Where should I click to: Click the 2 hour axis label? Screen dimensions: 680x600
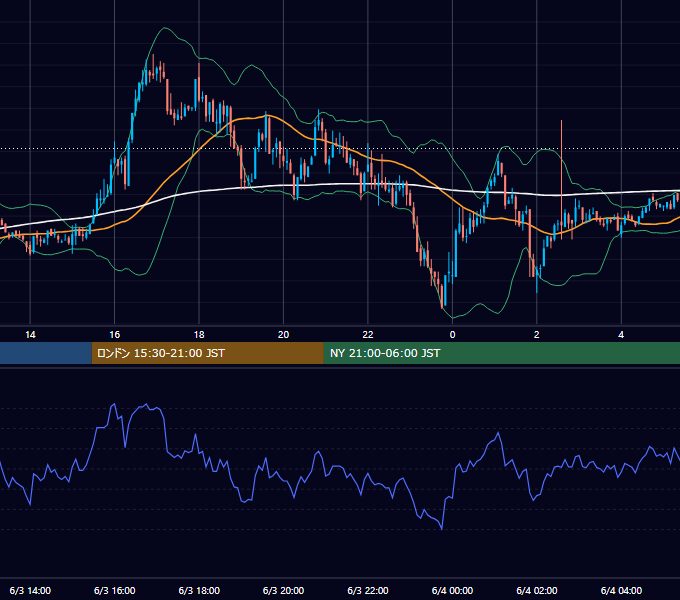coord(536,335)
